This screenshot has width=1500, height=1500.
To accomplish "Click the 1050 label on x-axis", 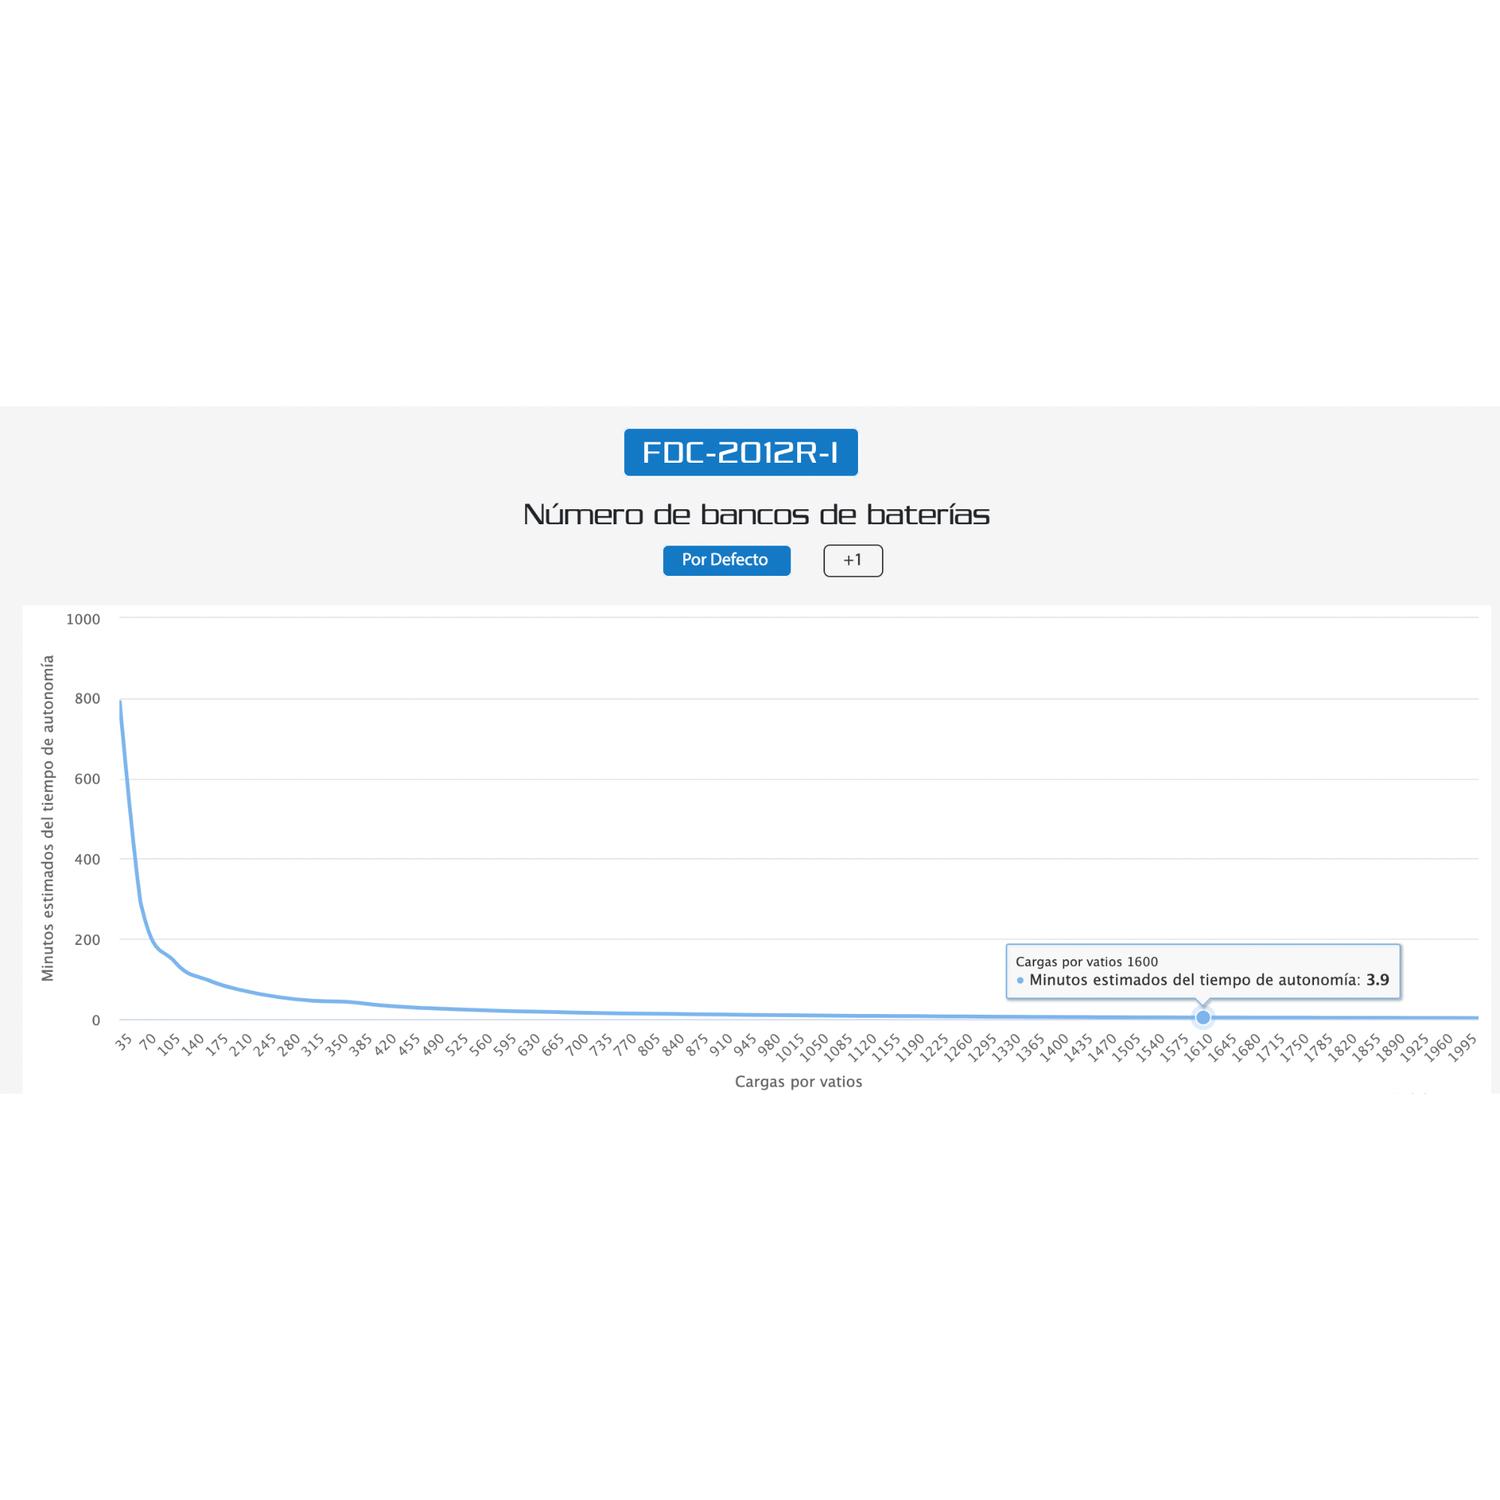I will [x=816, y=1048].
